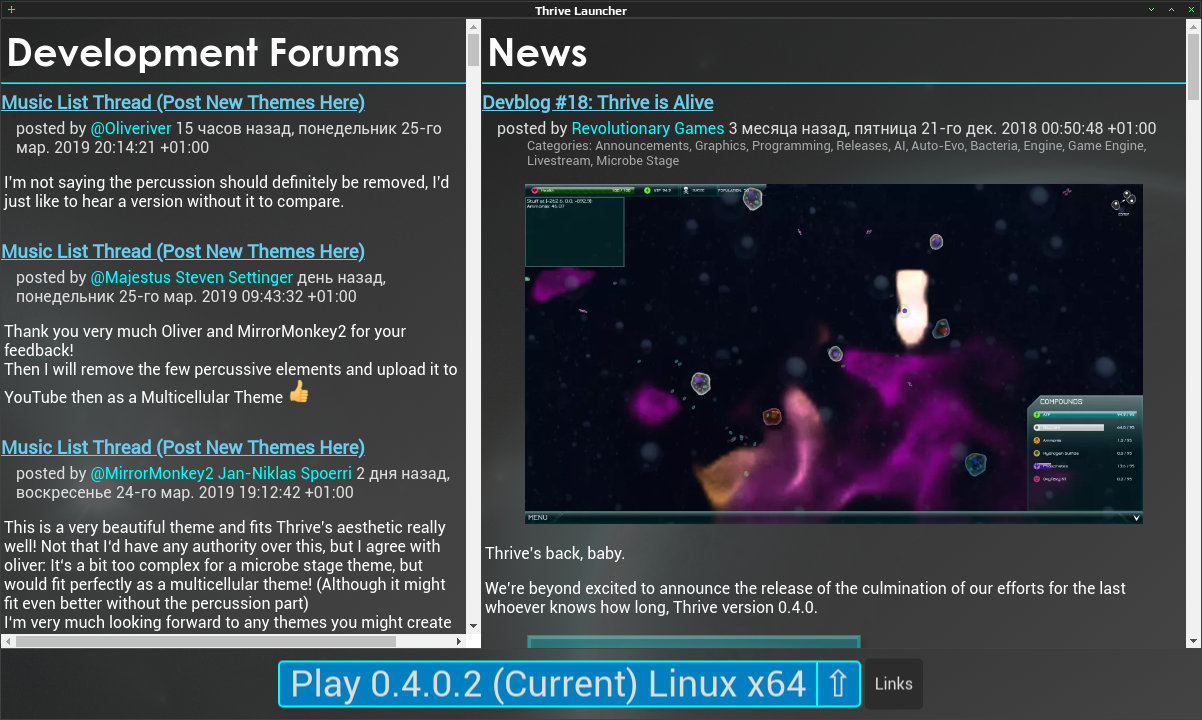Click the up arrow of the News scrollbar
This screenshot has width=1202, height=720.
click(1194, 27)
